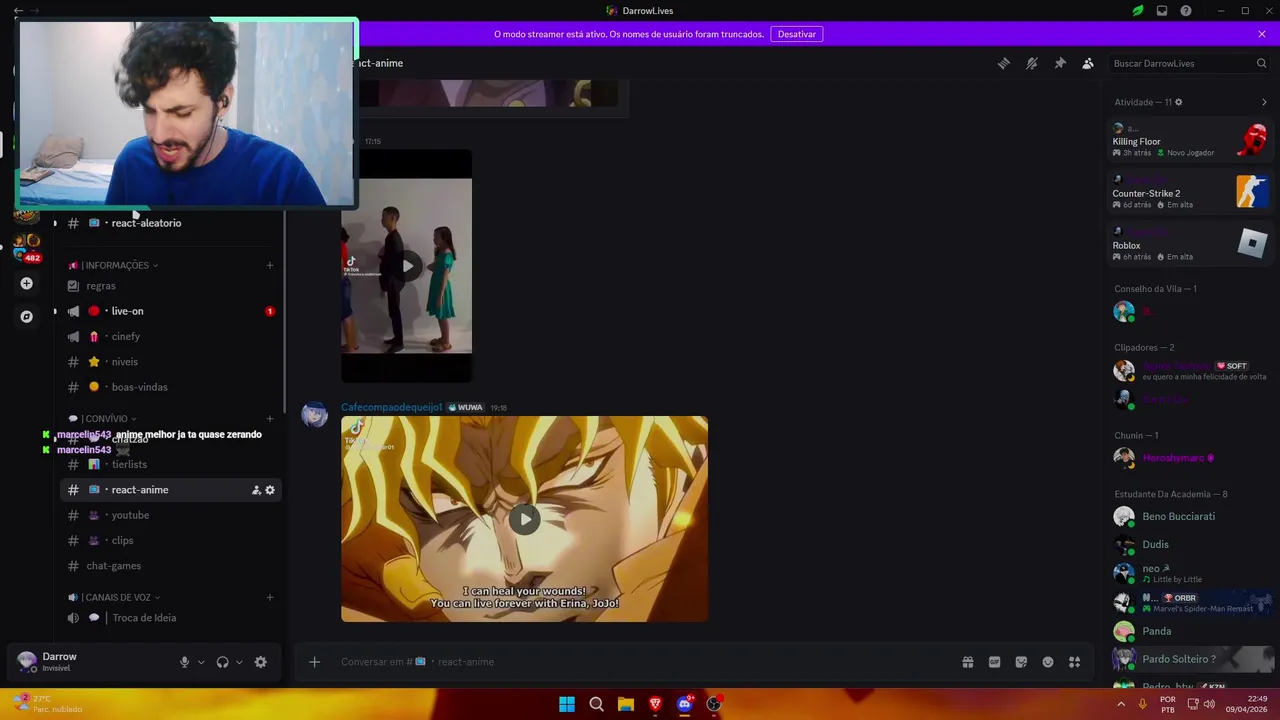The image size is (1280, 720).
Task: Open Threads from the channel header
Action: 1004,63
